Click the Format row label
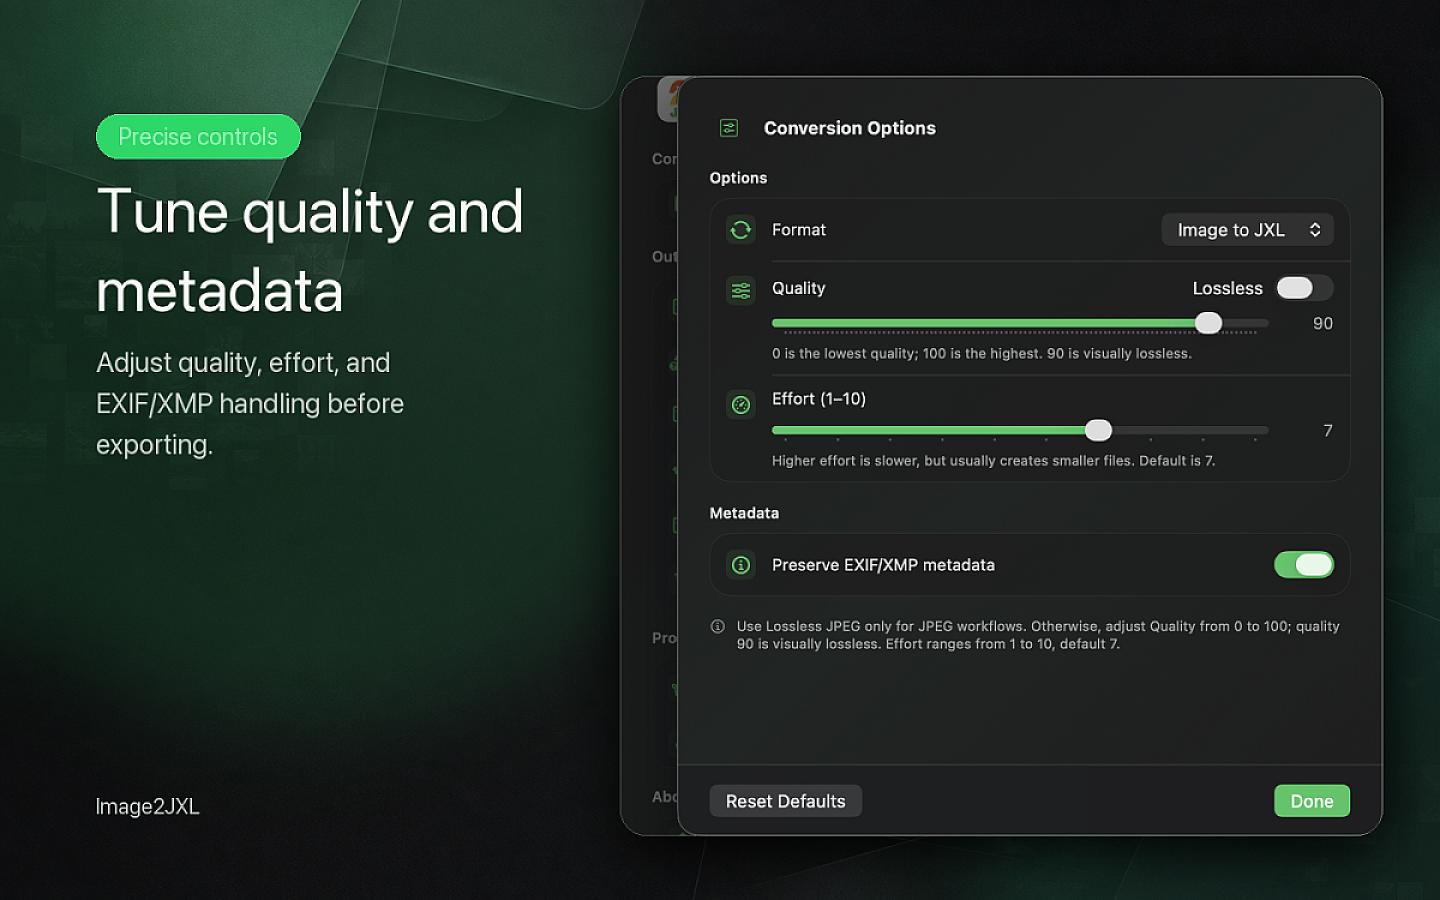 click(799, 230)
